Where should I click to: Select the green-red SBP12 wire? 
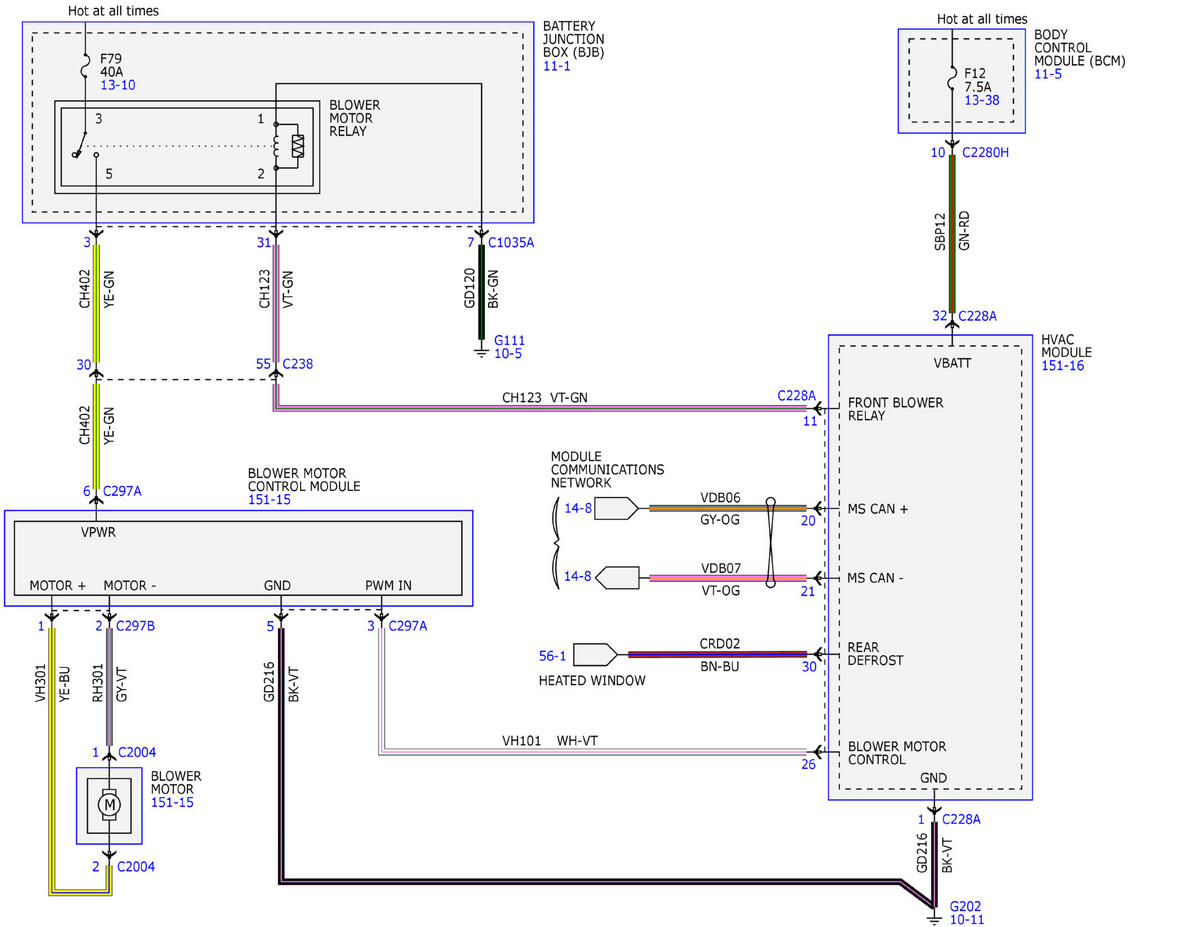point(952,233)
